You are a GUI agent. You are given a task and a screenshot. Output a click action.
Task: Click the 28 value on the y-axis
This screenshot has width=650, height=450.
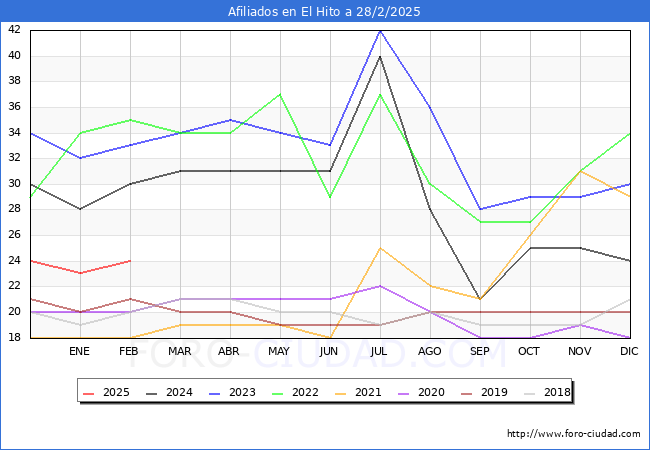click(x=15, y=209)
